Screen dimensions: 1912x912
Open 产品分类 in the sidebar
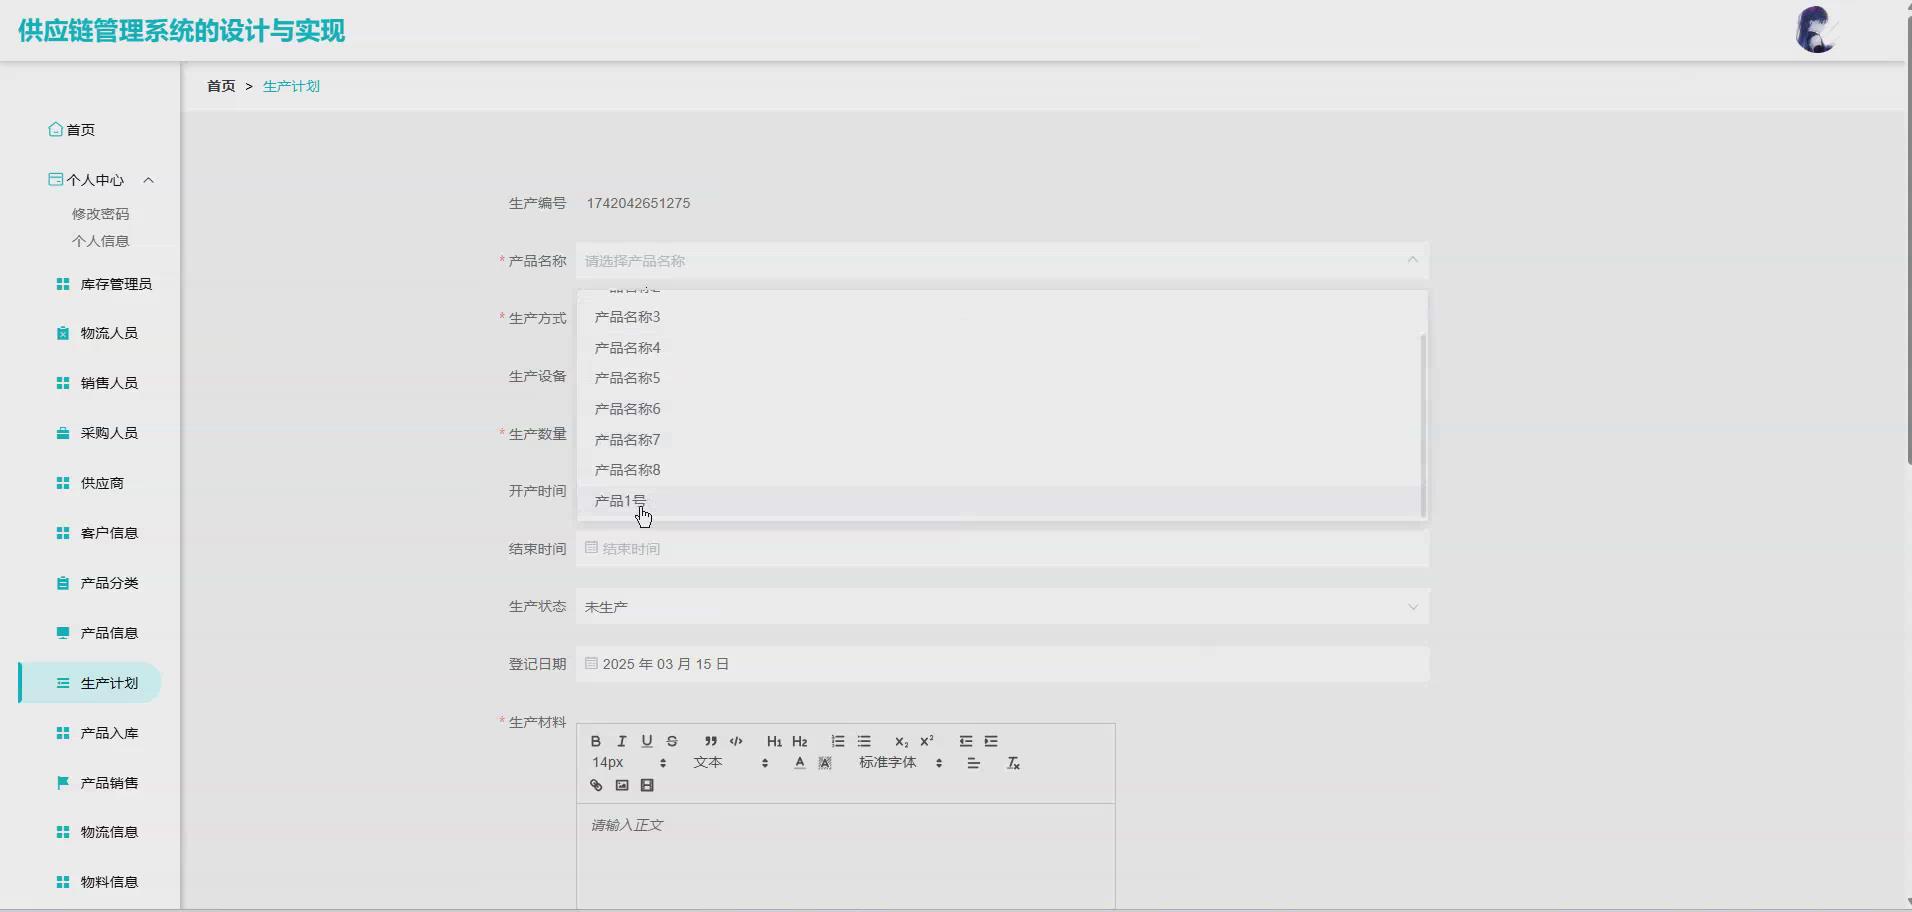click(x=97, y=583)
